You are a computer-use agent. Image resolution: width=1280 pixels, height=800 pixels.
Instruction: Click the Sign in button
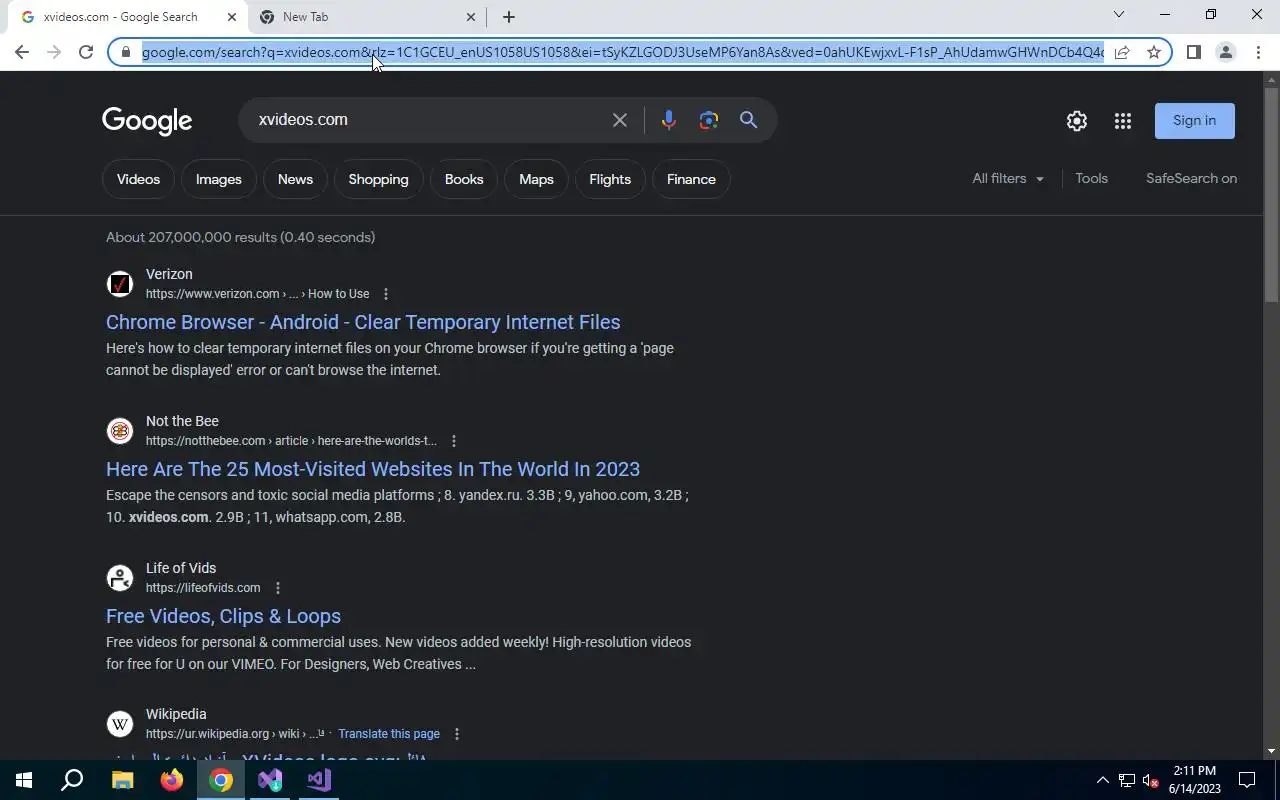click(x=1195, y=121)
